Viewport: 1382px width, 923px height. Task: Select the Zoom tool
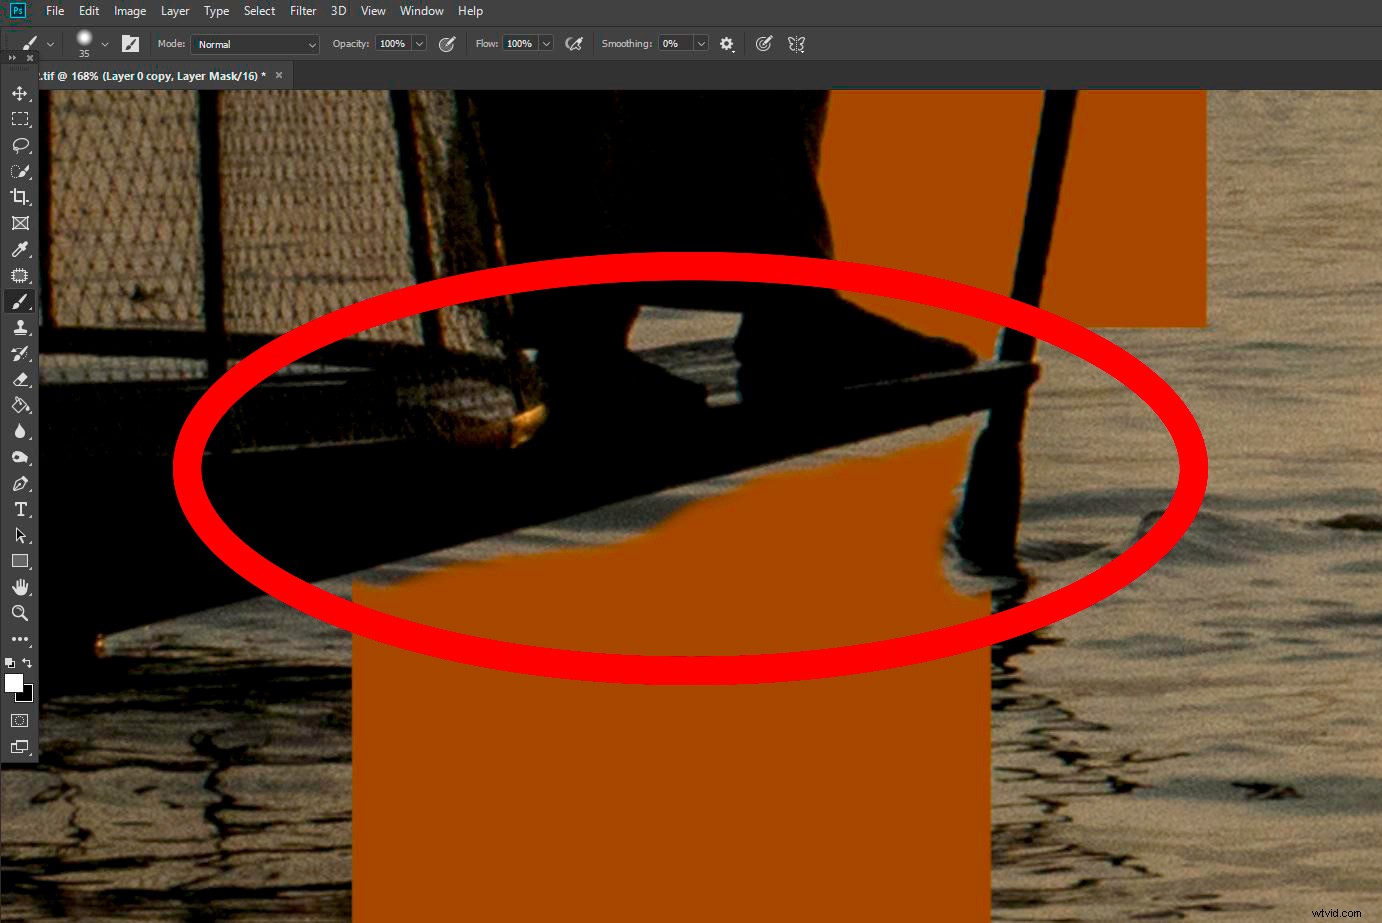(20, 613)
